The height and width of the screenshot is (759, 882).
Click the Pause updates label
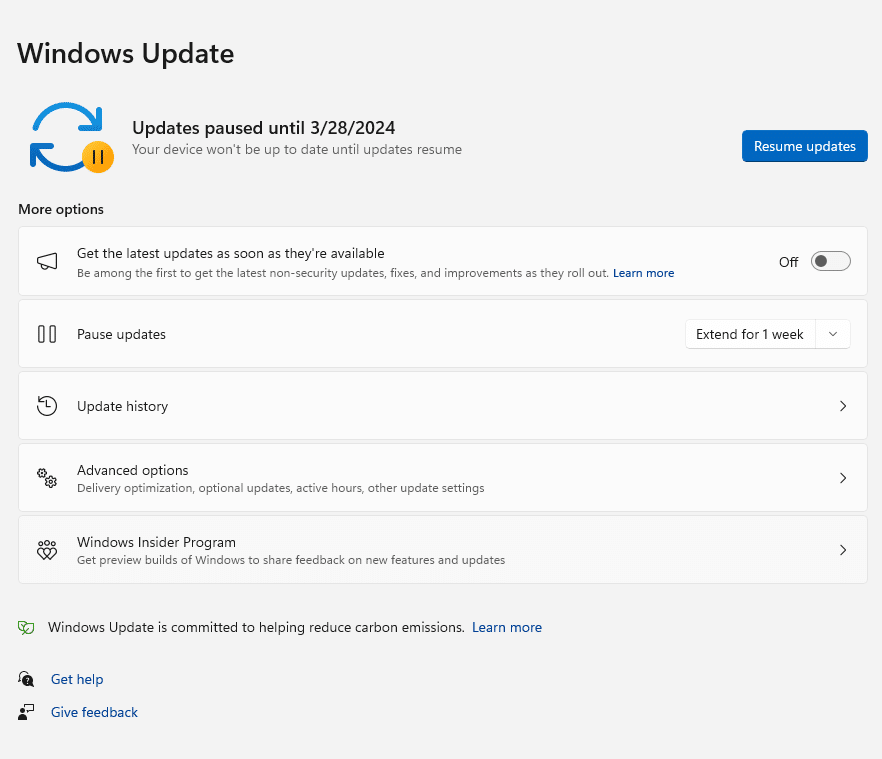(122, 334)
